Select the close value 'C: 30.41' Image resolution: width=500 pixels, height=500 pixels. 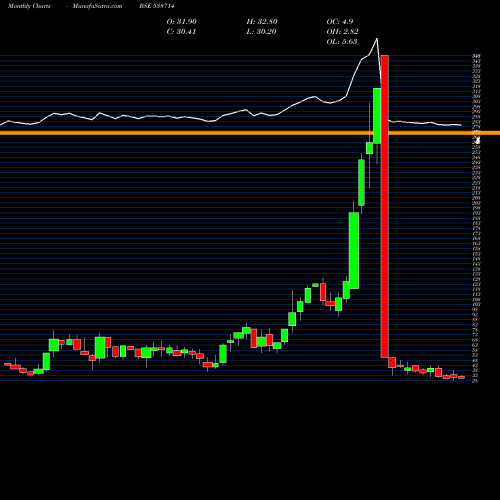tap(181, 32)
